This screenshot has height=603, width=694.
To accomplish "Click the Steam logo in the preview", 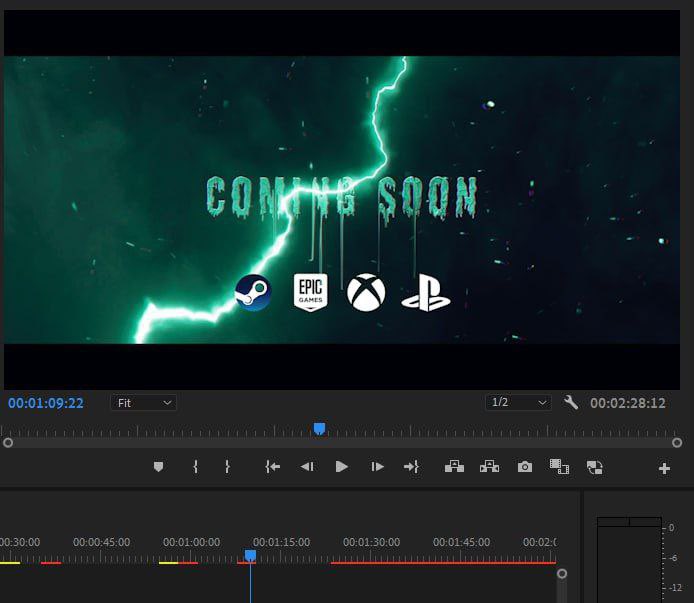I will pyautogui.click(x=253, y=292).
